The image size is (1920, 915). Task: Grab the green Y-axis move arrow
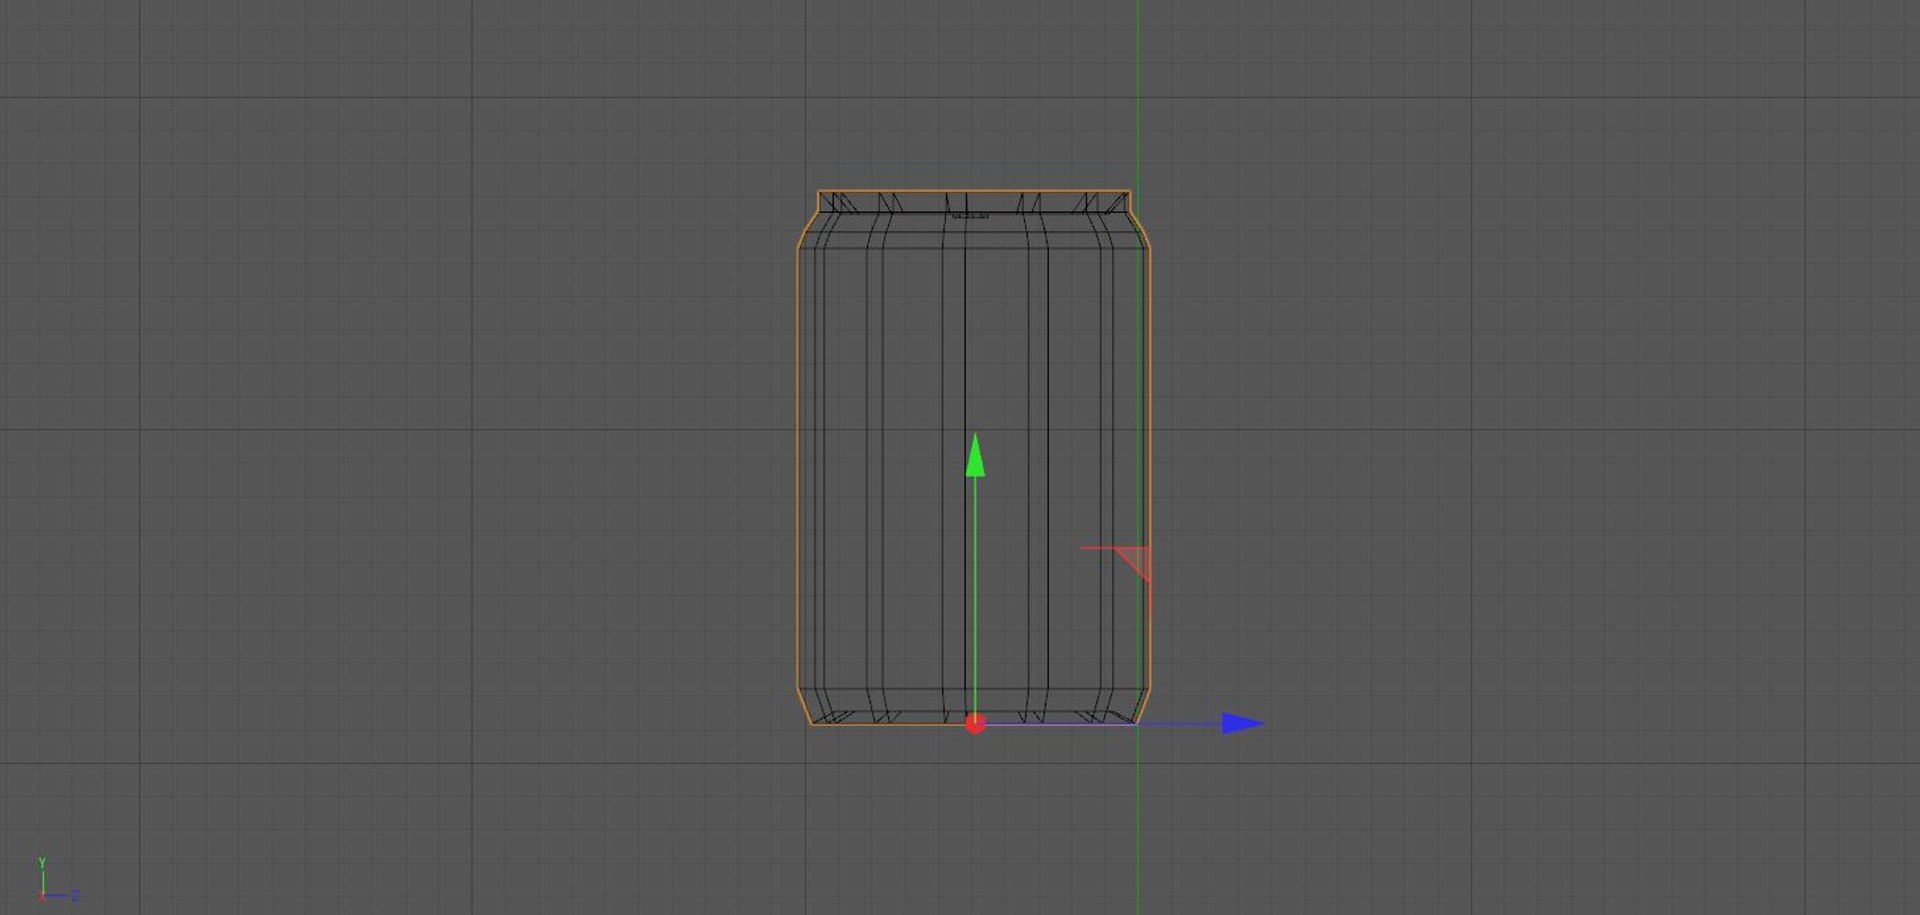tap(975, 455)
